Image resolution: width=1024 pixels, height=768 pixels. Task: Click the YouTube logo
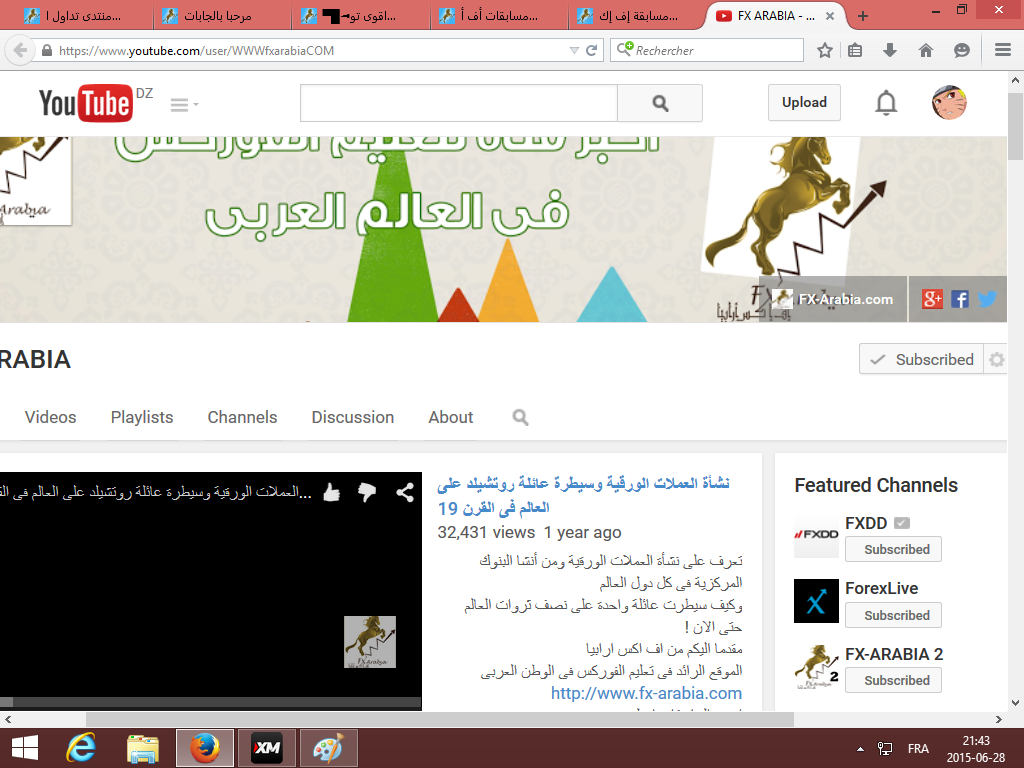[86, 103]
